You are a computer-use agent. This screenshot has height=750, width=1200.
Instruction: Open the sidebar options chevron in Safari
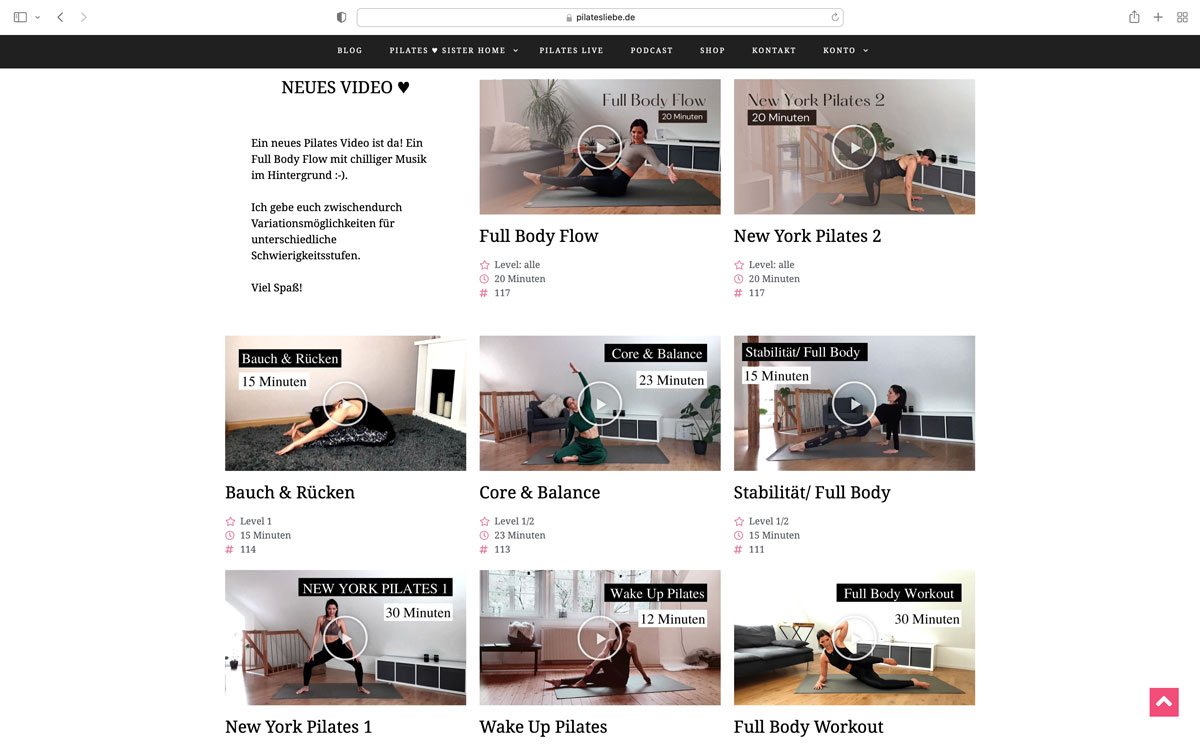click(38, 17)
